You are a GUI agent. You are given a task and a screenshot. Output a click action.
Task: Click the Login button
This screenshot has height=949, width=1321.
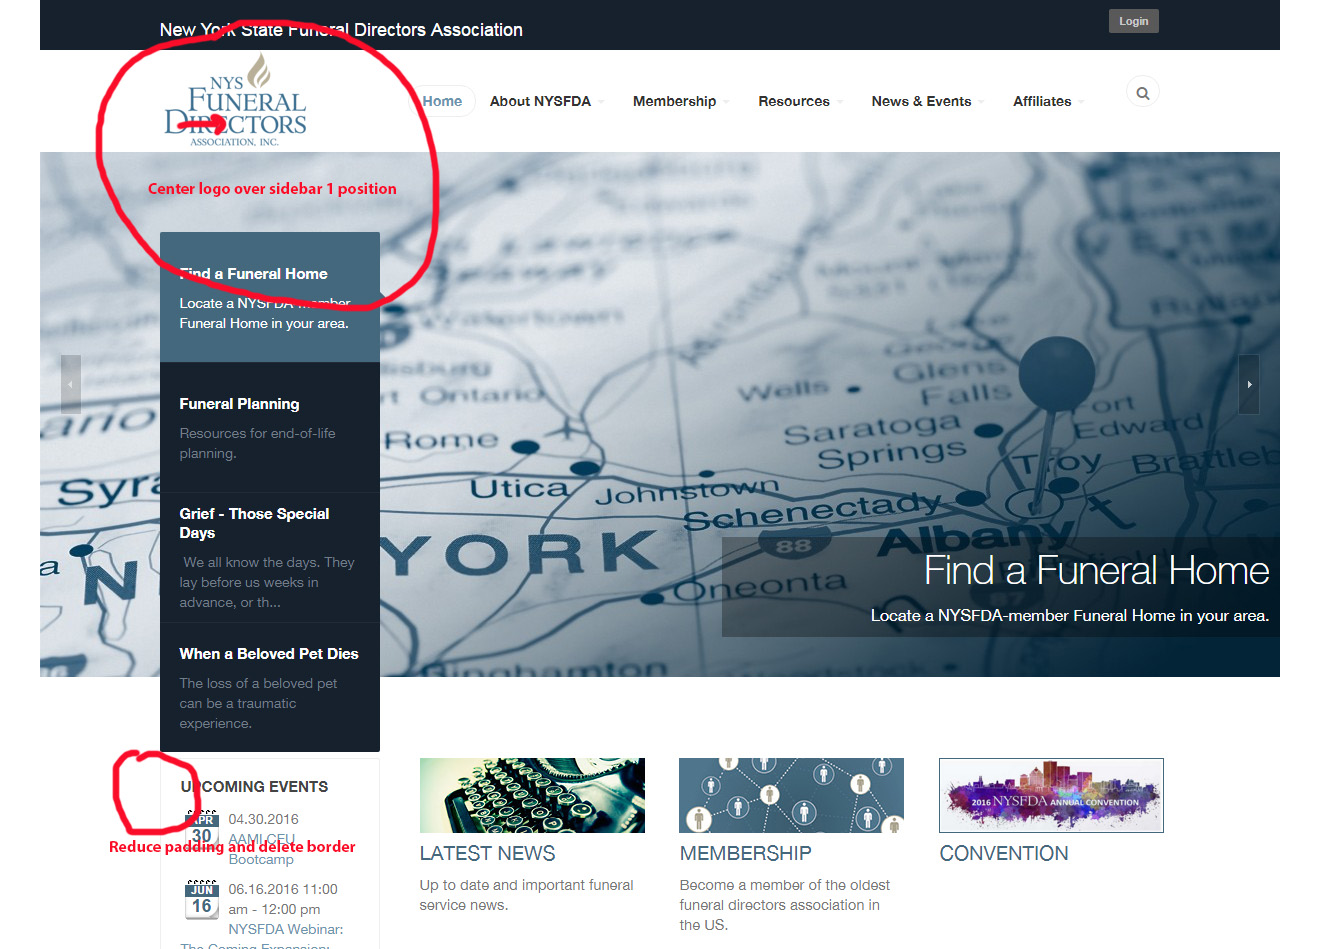click(1133, 20)
